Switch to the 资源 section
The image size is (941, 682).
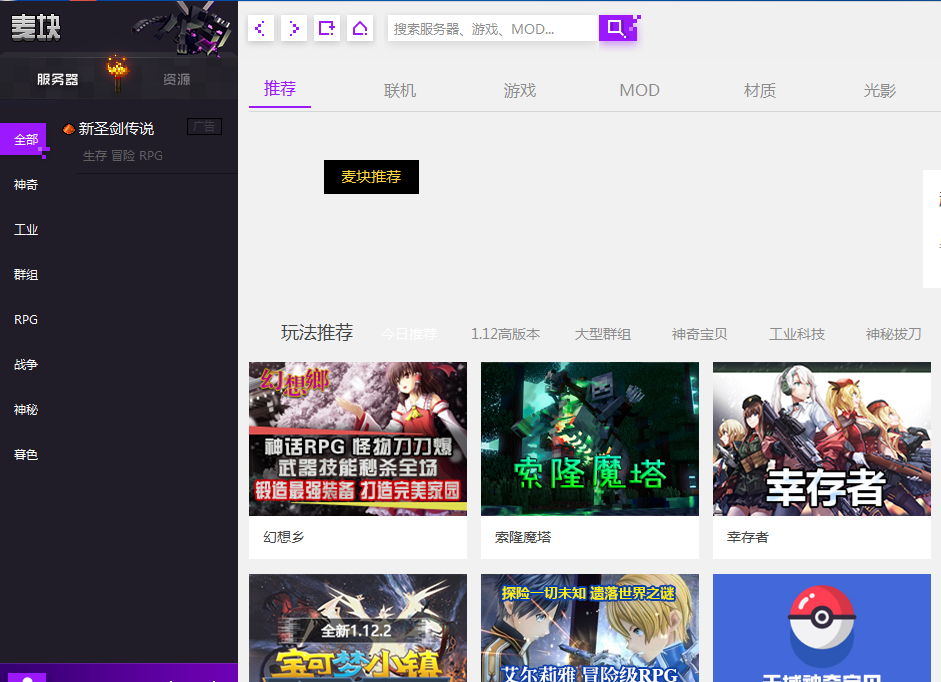[177, 78]
